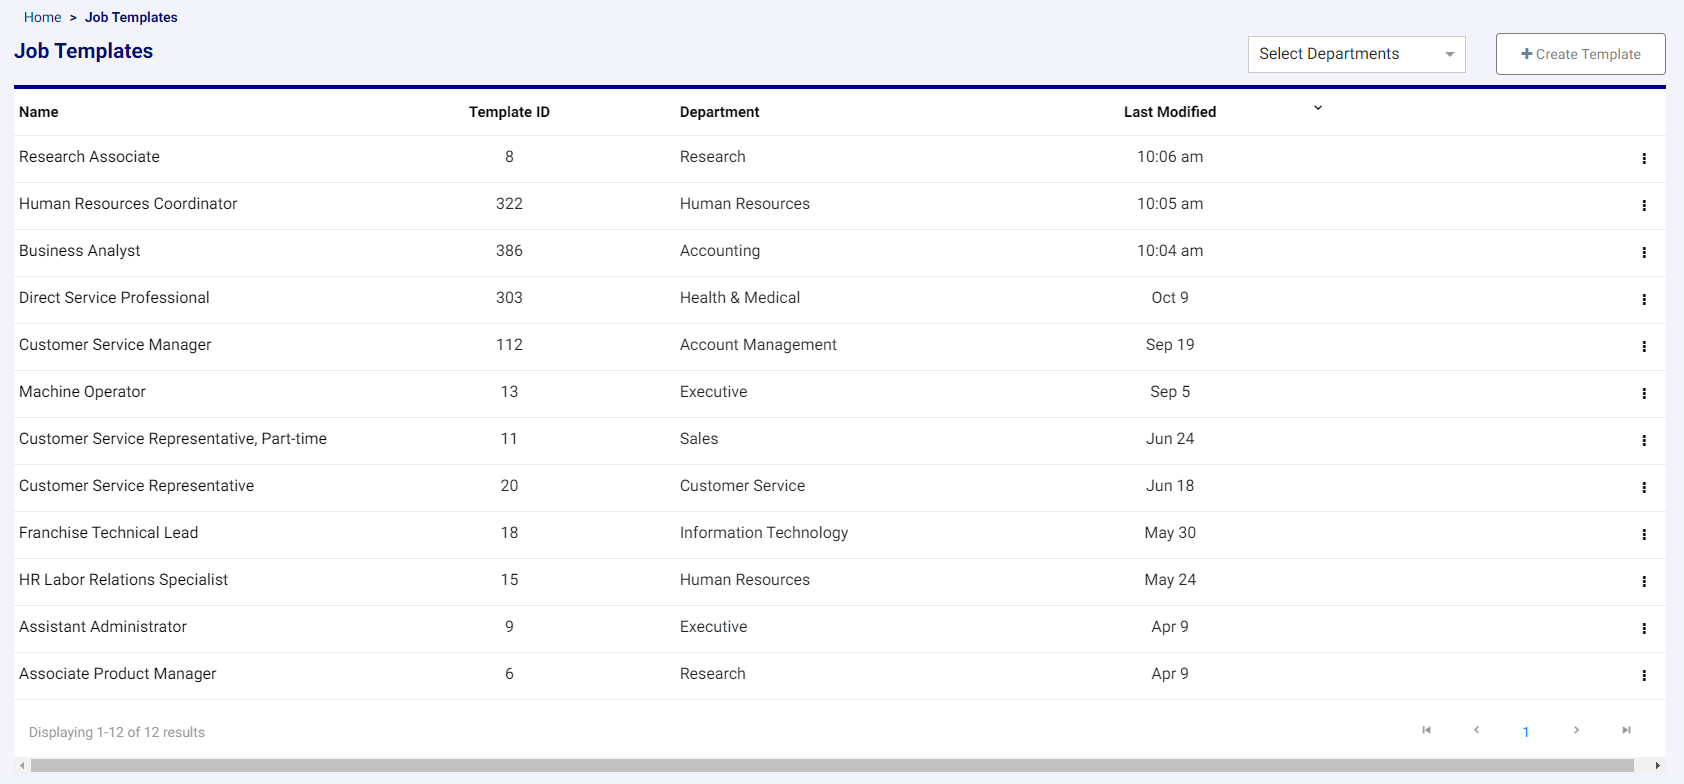Click the Job Templates breadcrumb
Image resolution: width=1684 pixels, height=784 pixels.
131,17
